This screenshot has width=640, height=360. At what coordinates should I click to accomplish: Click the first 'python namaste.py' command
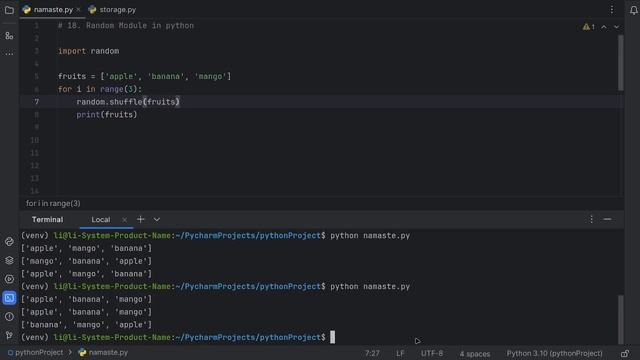(x=370, y=236)
